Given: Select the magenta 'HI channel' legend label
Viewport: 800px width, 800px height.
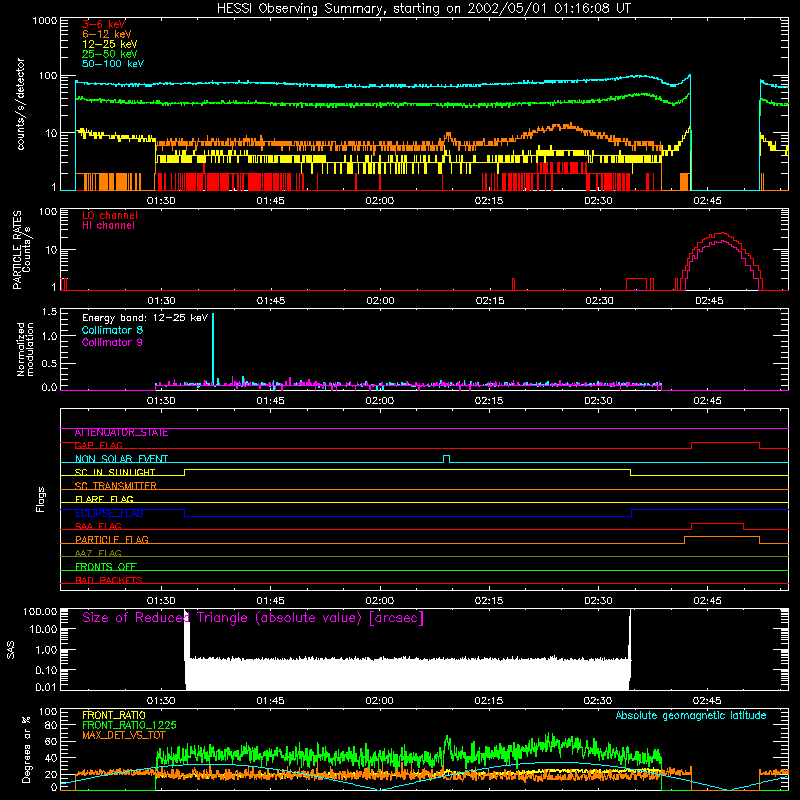Looking at the screenshot, I should pos(108,225).
